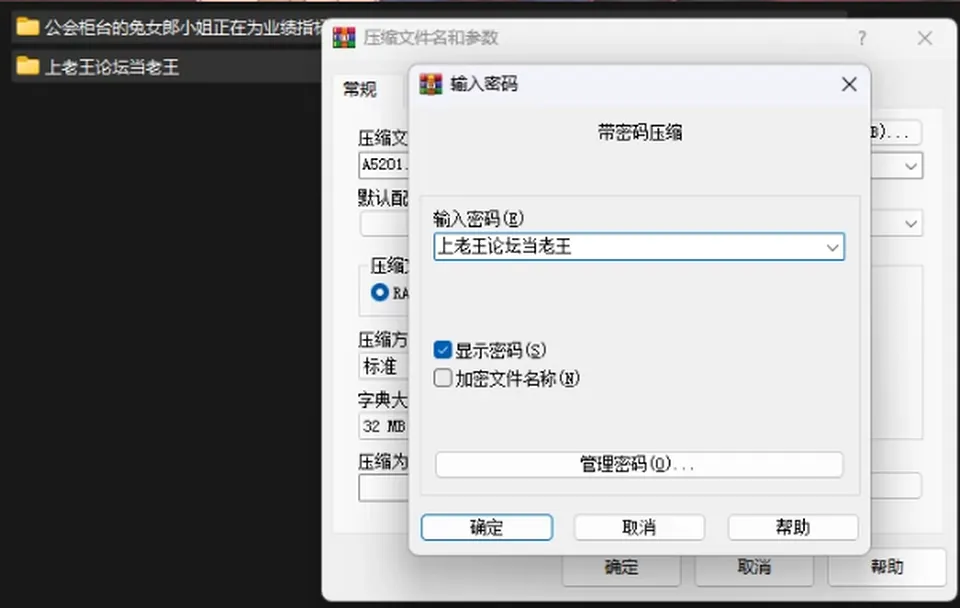Select the RAR format radio button

click(380, 293)
